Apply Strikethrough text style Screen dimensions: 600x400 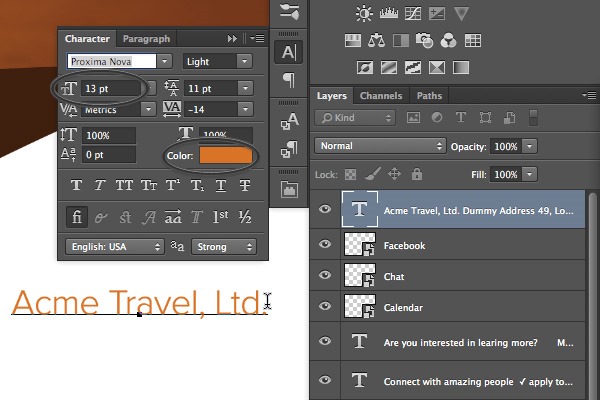click(245, 186)
